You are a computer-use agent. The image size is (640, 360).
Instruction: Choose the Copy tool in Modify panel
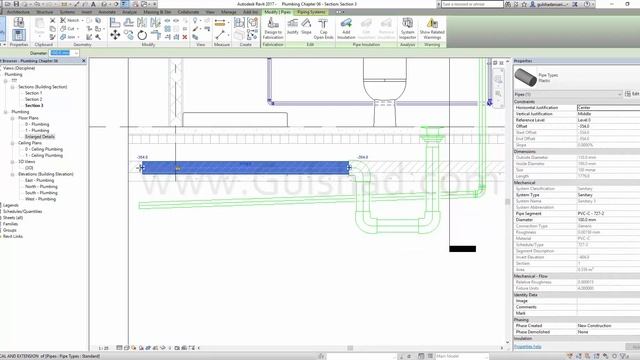pos(129,35)
